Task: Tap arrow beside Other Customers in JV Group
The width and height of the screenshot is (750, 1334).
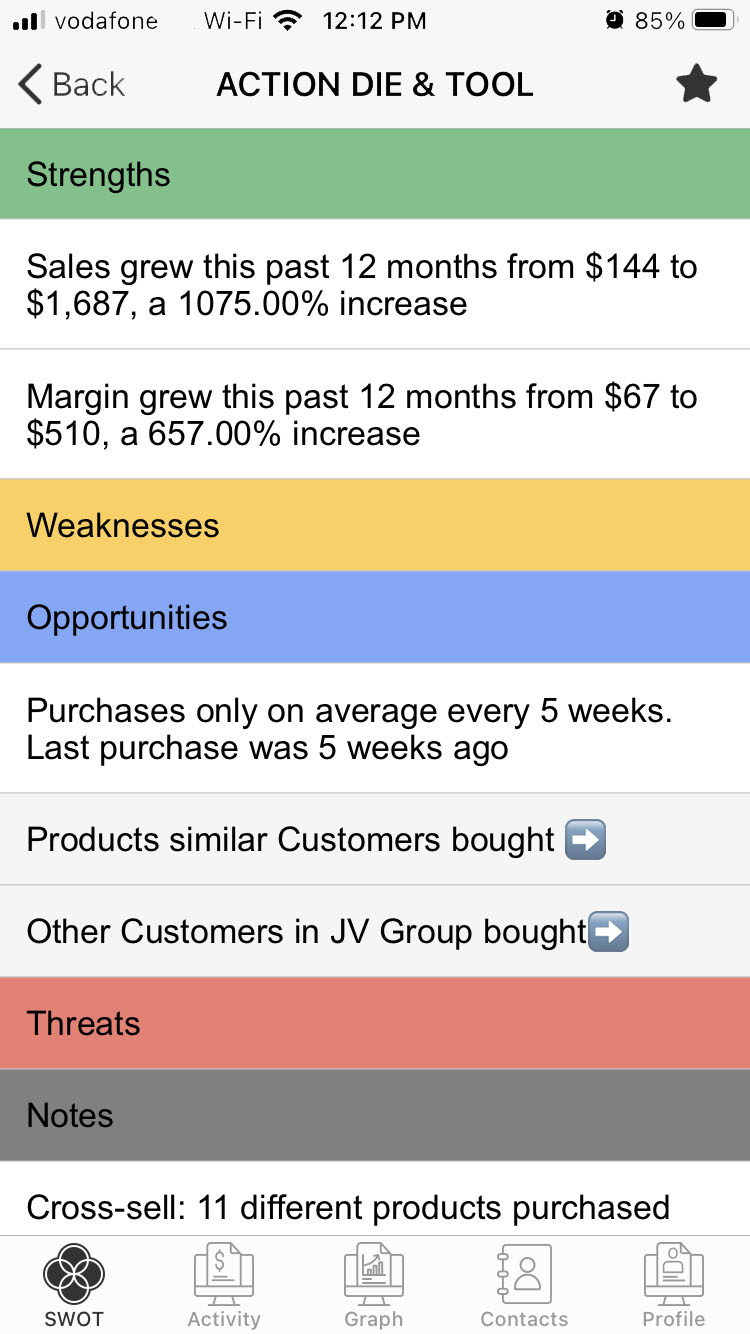Action: tap(608, 932)
